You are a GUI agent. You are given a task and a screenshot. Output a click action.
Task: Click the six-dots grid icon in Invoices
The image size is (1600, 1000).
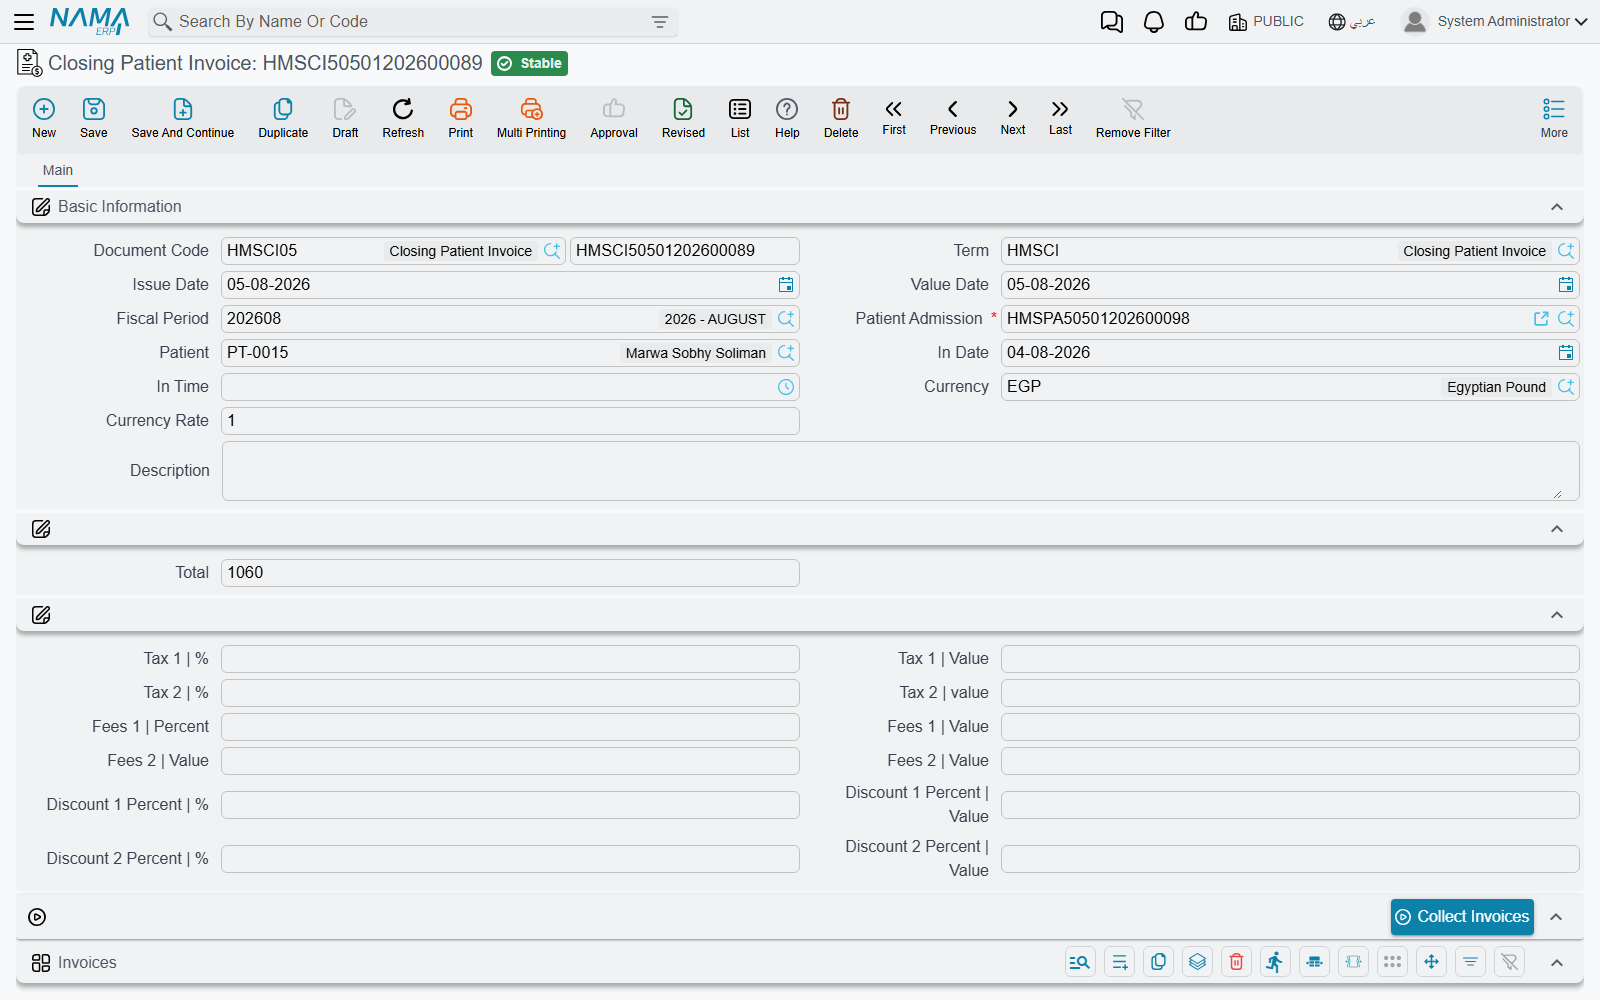(x=1392, y=962)
